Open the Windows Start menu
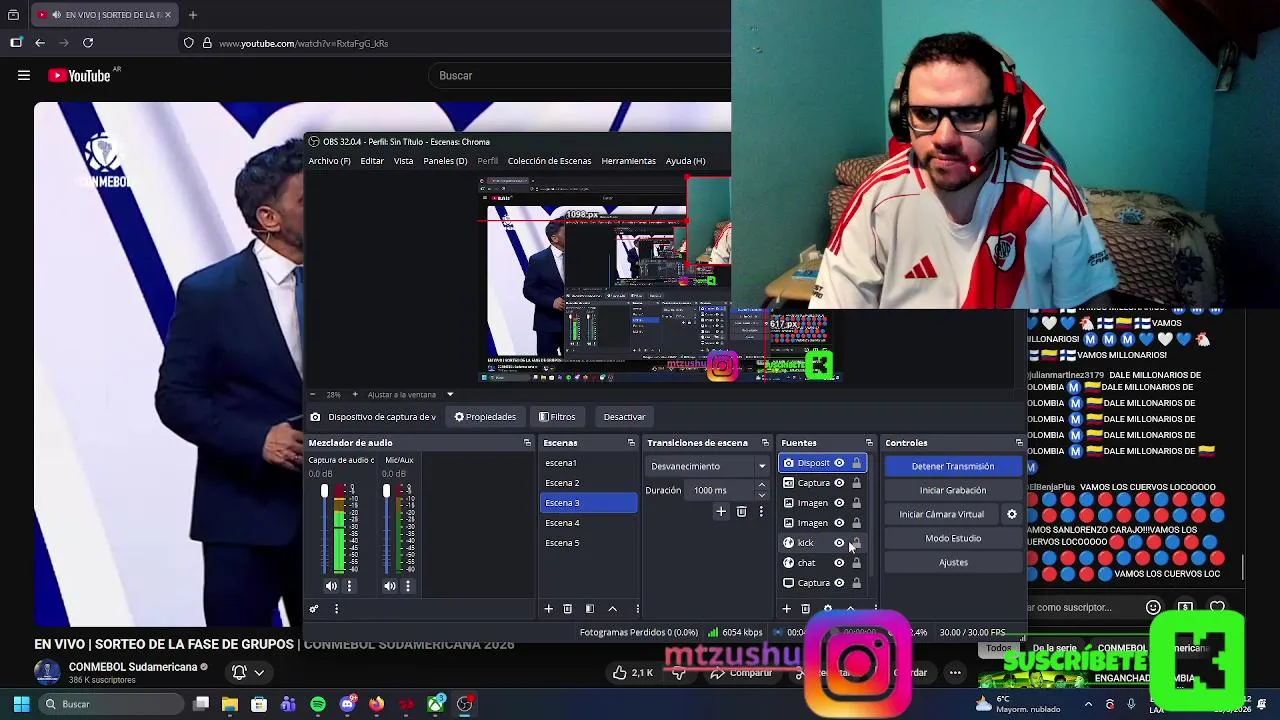Viewport: 1280px width, 720px height. pos(21,704)
